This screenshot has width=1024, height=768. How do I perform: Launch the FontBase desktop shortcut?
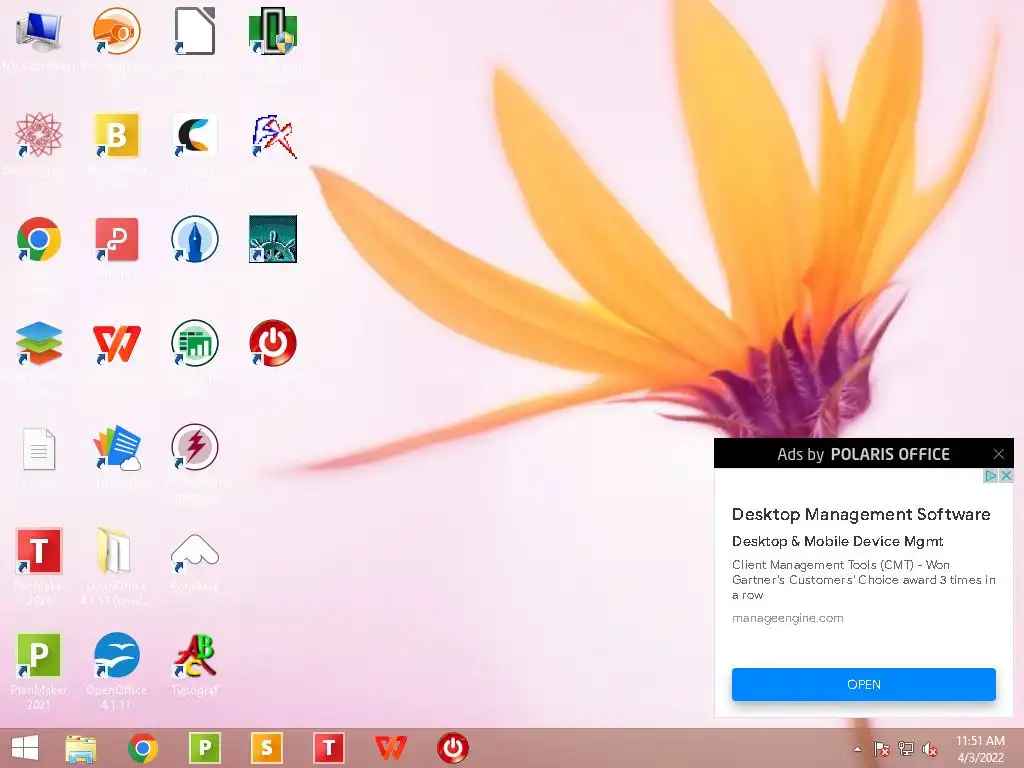[195, 552]
